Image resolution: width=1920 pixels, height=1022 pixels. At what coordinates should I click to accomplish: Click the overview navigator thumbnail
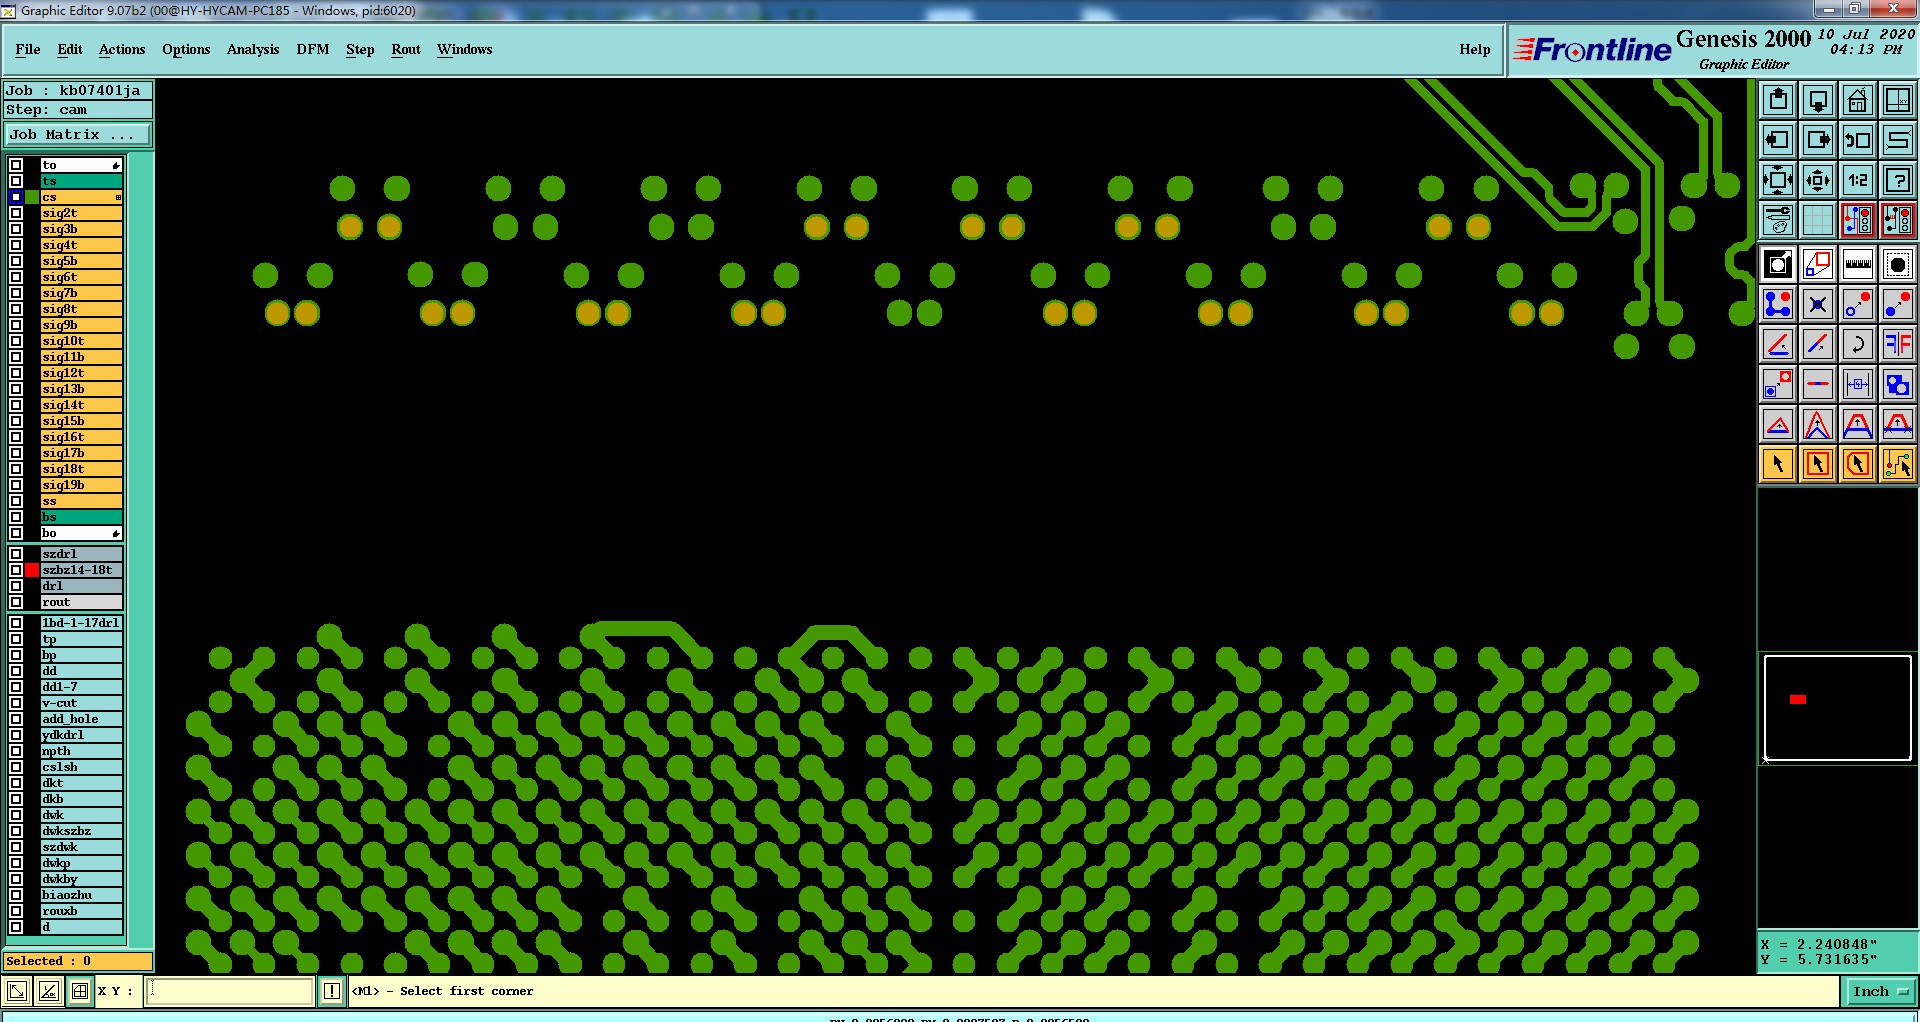(1837, 708)
